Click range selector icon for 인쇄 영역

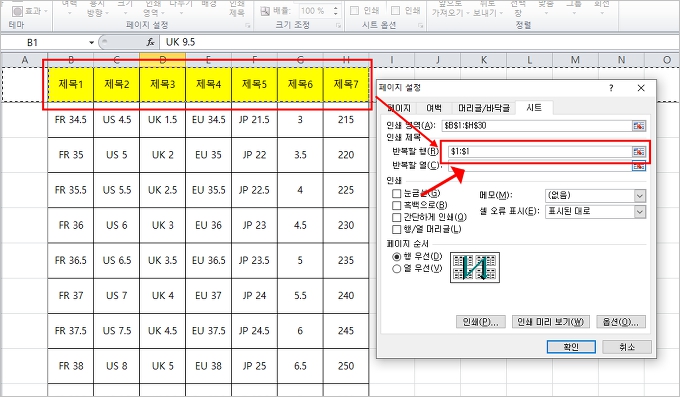click(638, 126)
